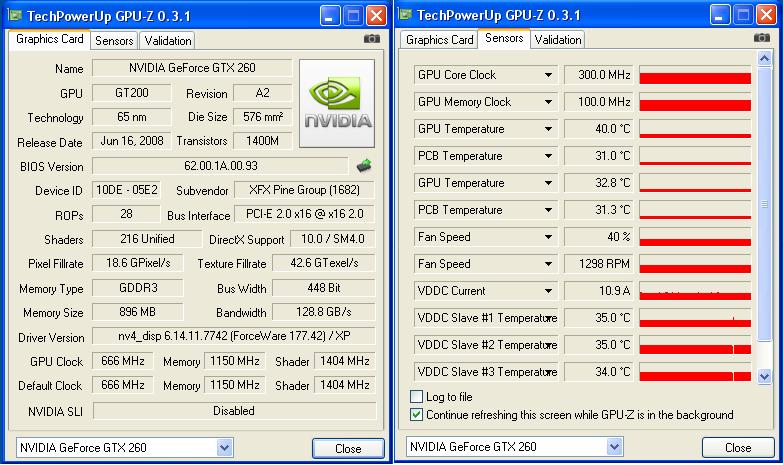This screenshot has height=465, width=783.
Task: Click the 1298 RPM fan speed value
Action: tap(599, 264)
